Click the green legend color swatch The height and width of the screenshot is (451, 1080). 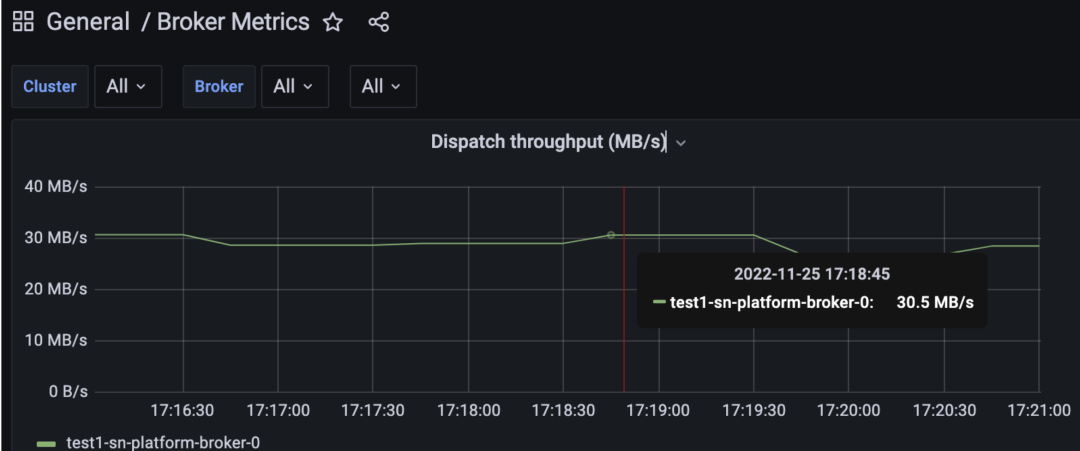(46, 445)
